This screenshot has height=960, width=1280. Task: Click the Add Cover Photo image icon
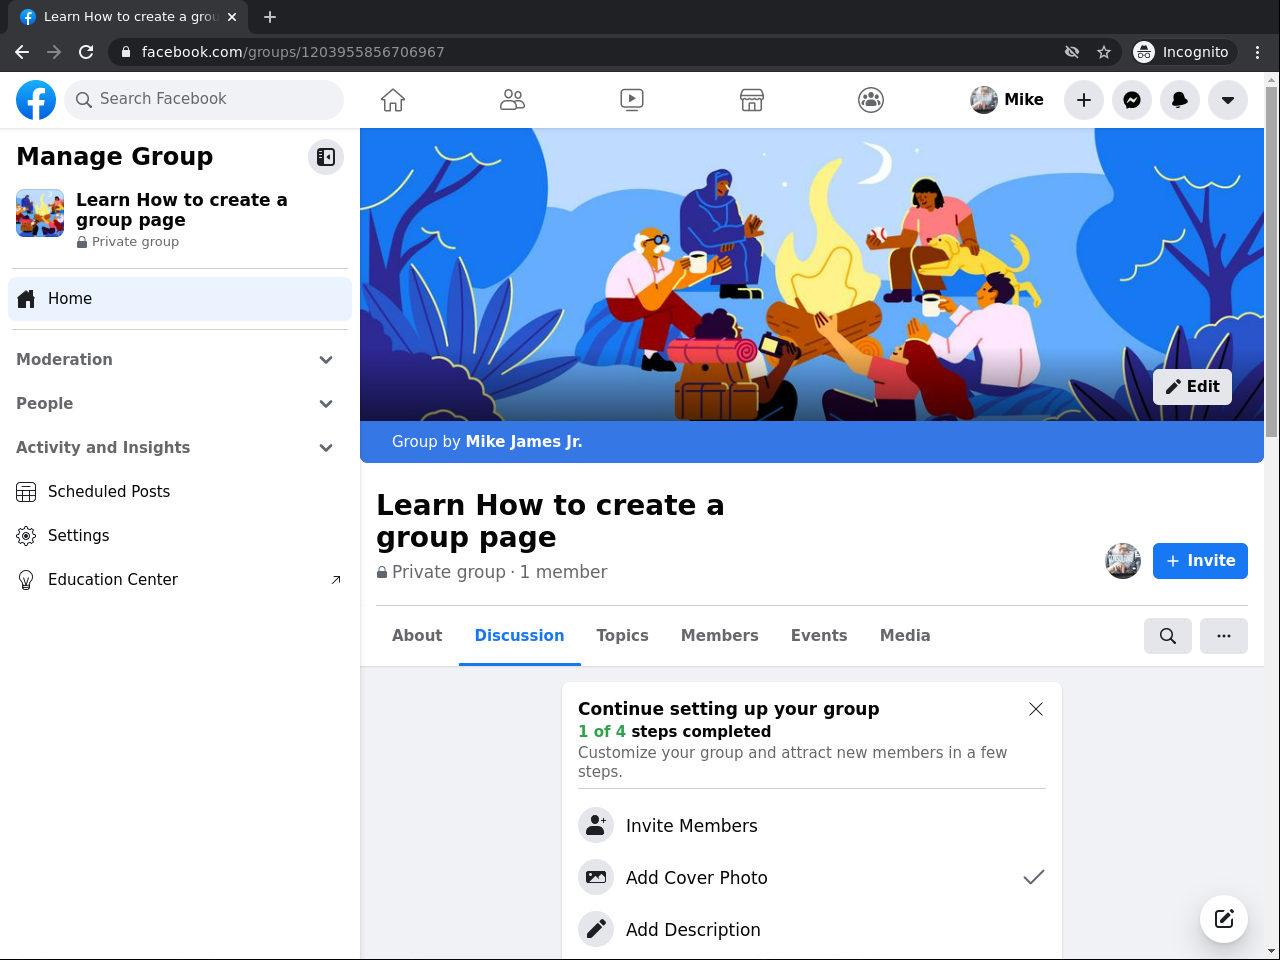coord(596,878)
